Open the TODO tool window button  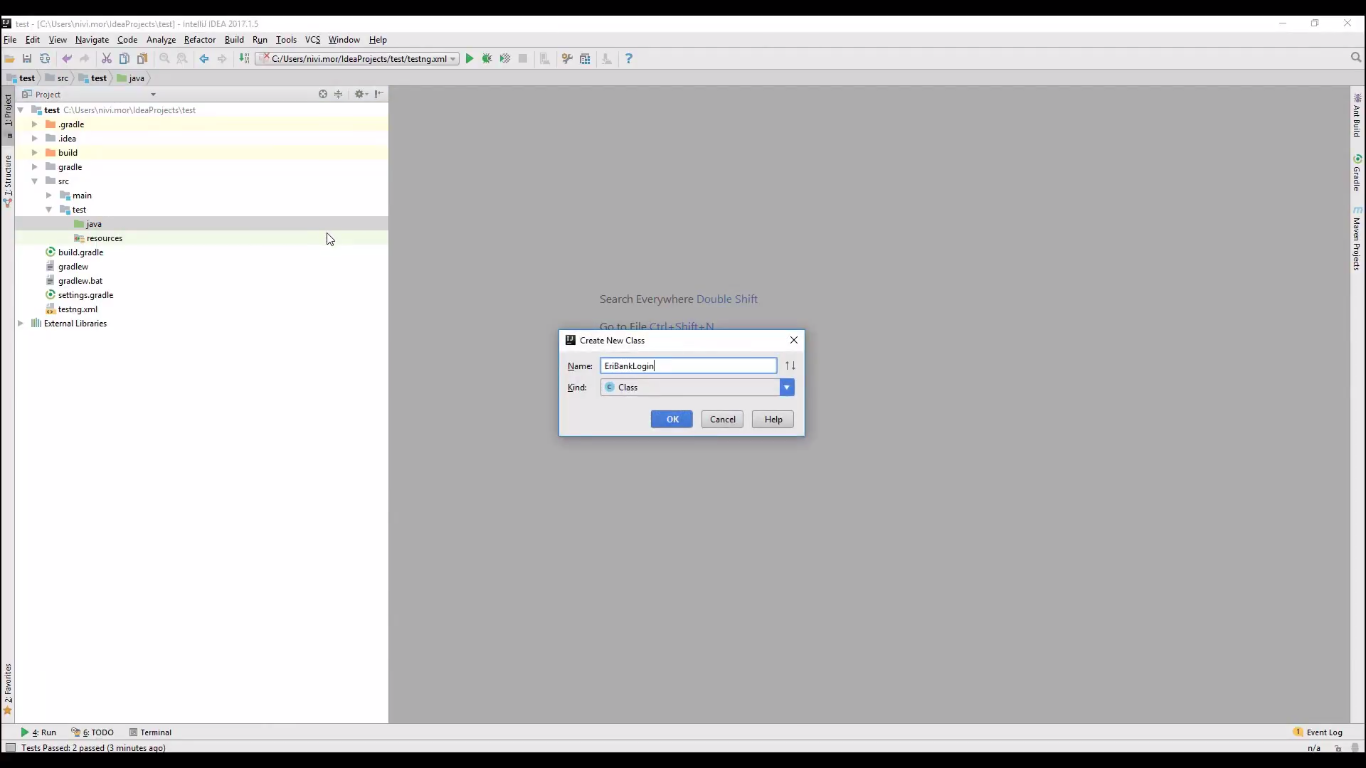coord(92,732)
